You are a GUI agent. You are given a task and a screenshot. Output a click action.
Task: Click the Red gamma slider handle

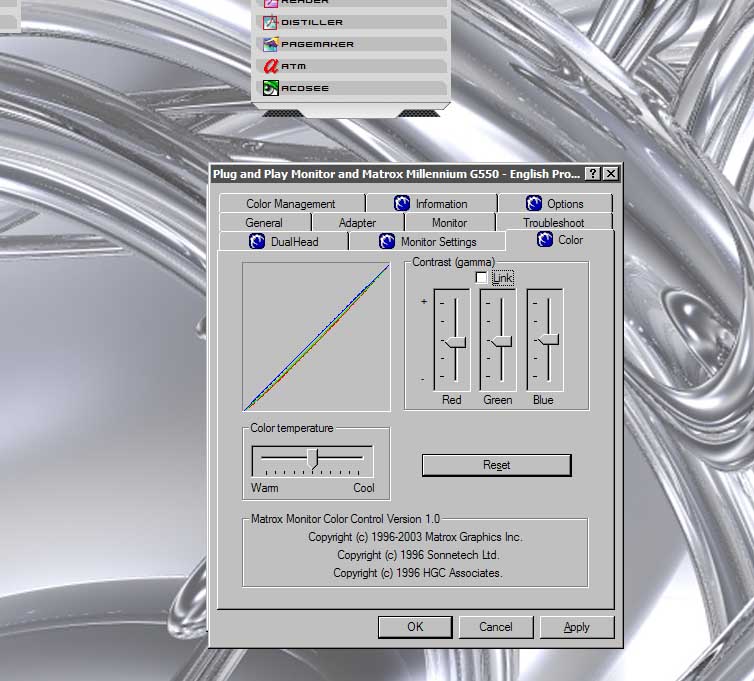455,342
